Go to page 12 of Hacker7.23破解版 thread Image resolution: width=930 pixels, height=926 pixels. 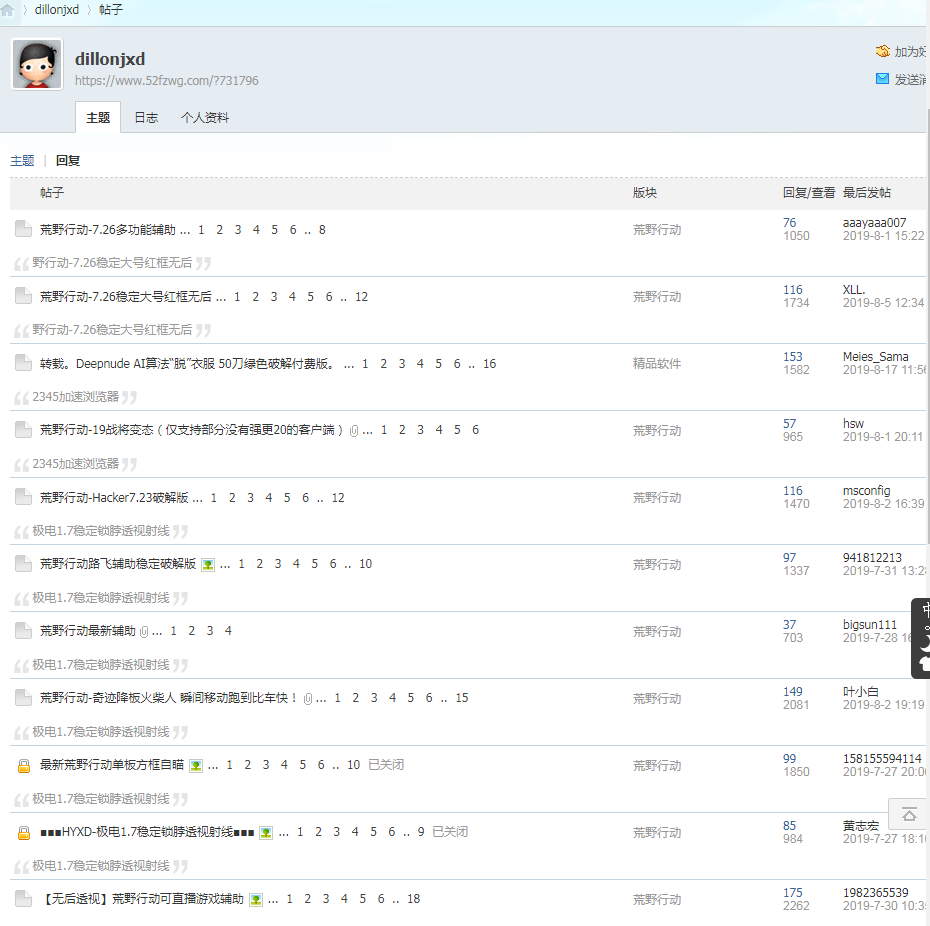pyautogui.click(x=338, y=498)
